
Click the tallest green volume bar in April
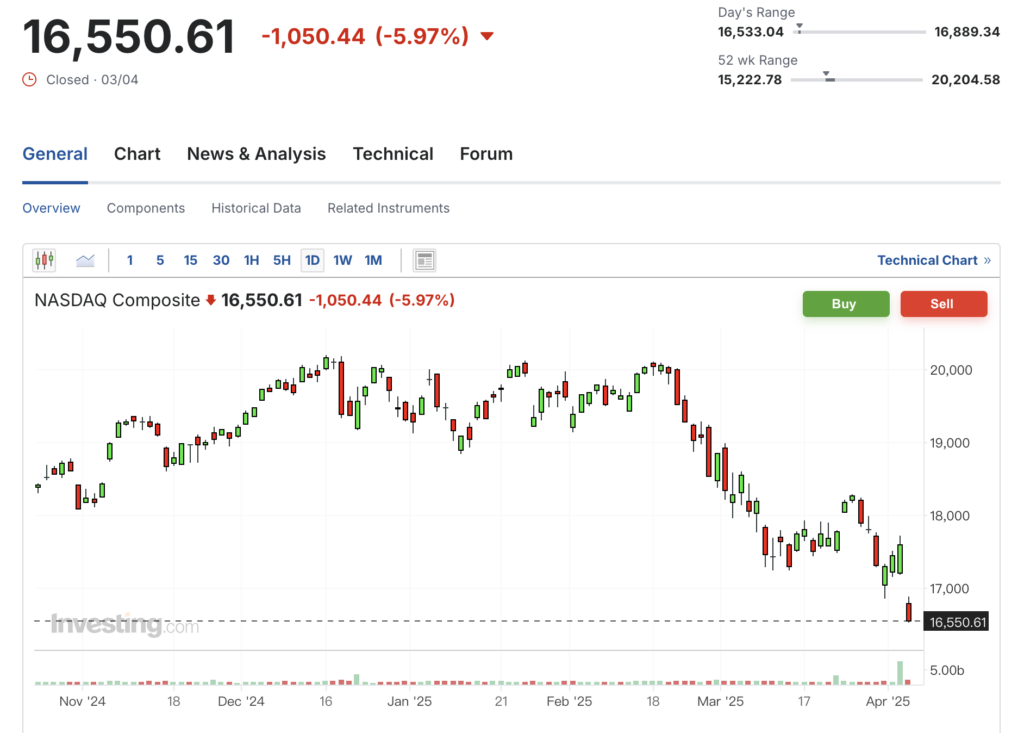(900, 673)
